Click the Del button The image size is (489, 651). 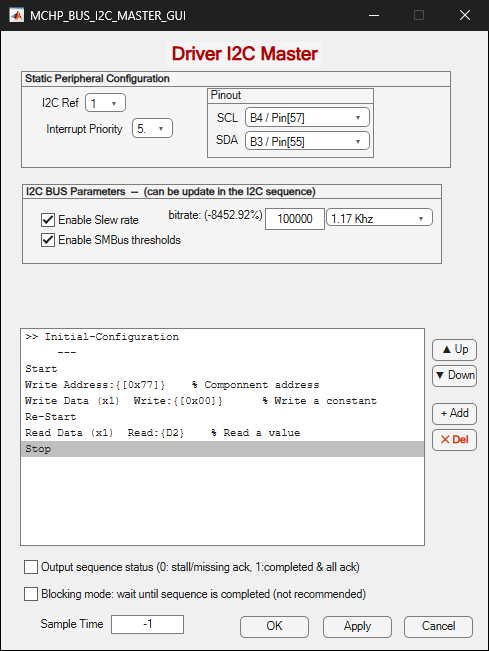454,440
